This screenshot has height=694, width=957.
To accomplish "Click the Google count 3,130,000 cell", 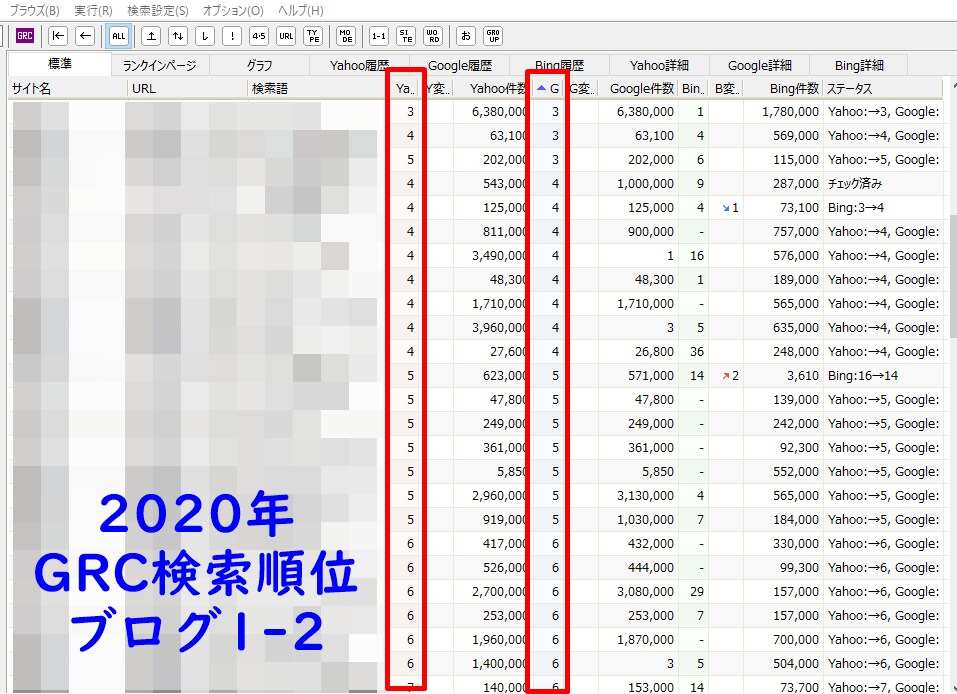I will [x=638, y=496].
